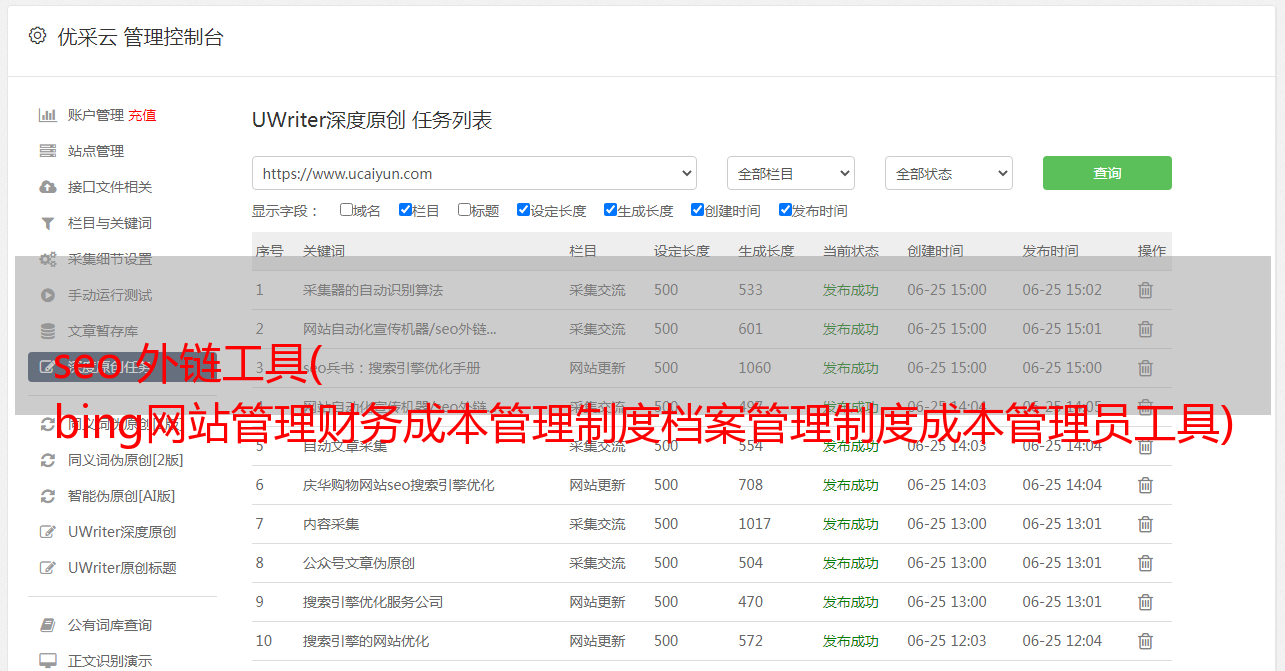
Task: Click keyword 搜索引擎的网站优化
Action: coord(366,641)
